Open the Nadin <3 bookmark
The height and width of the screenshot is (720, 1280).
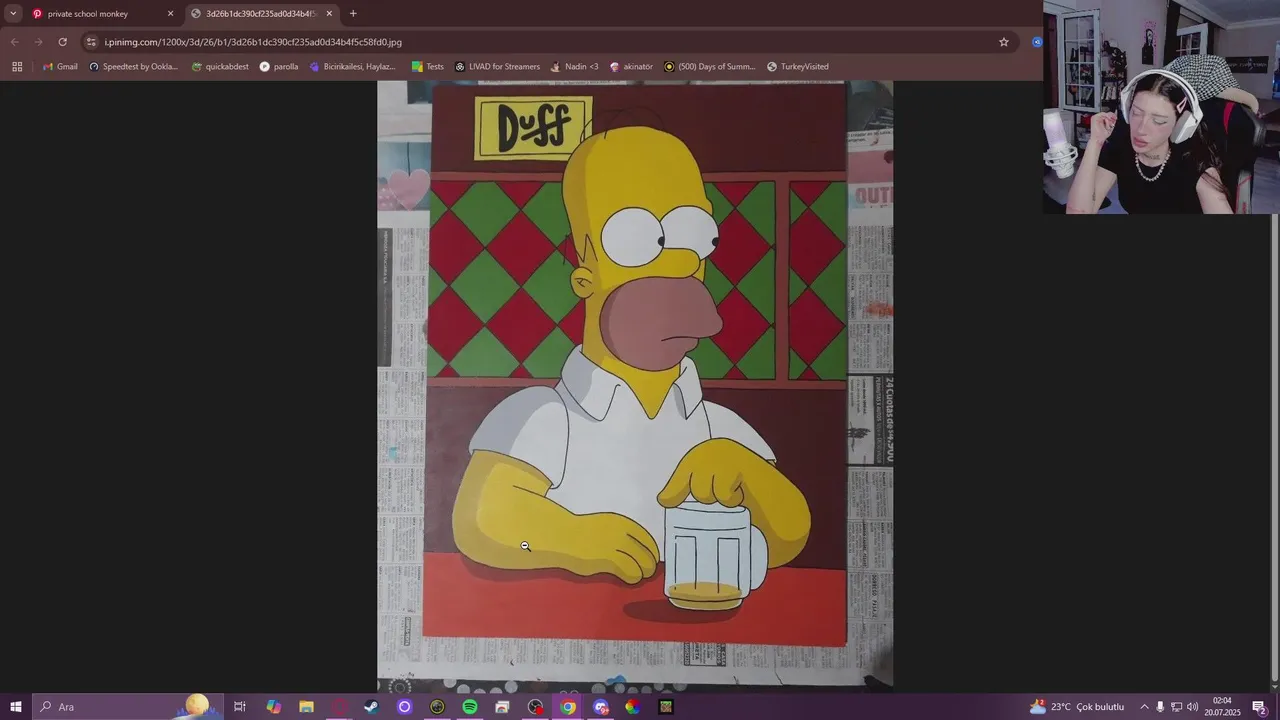(574, 67)
